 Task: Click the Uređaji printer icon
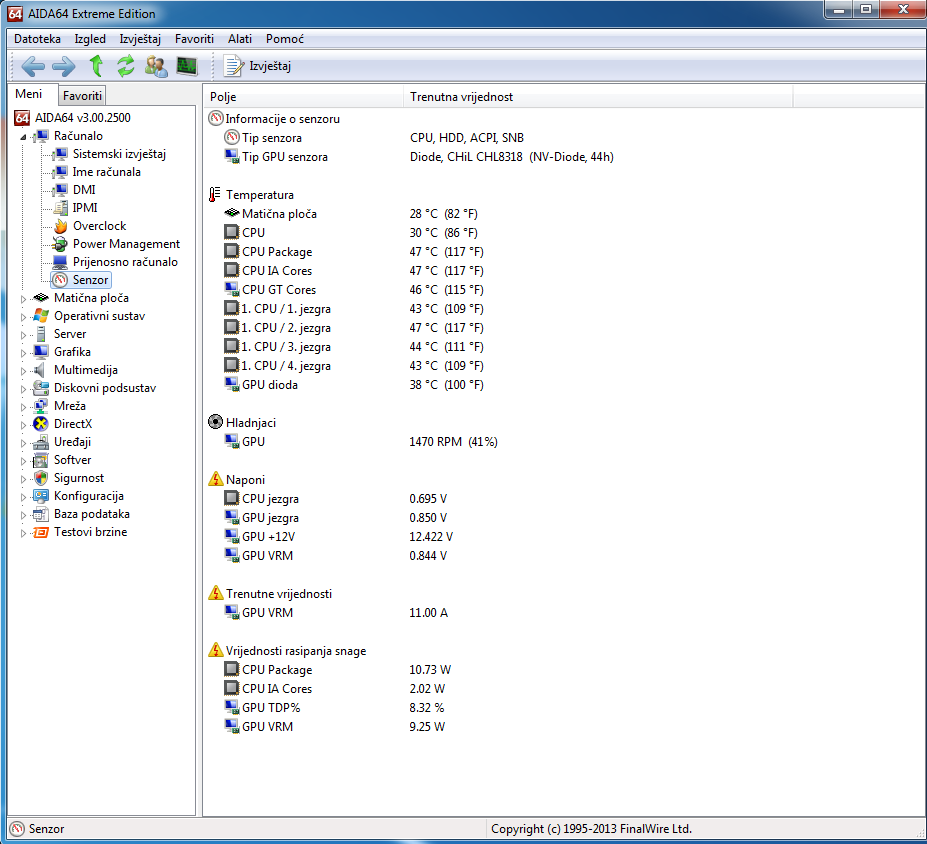pyautogui.click(x=41, y=442)
